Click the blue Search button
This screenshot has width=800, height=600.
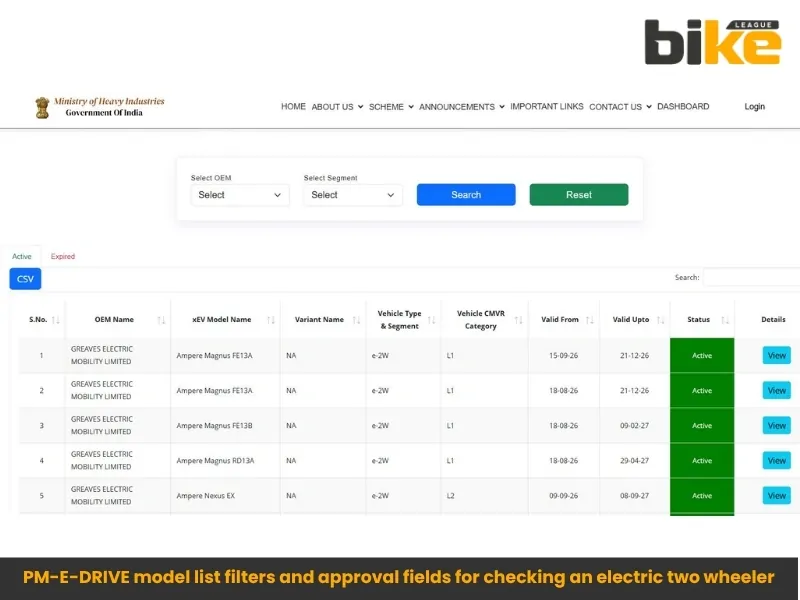pos(466,195)
